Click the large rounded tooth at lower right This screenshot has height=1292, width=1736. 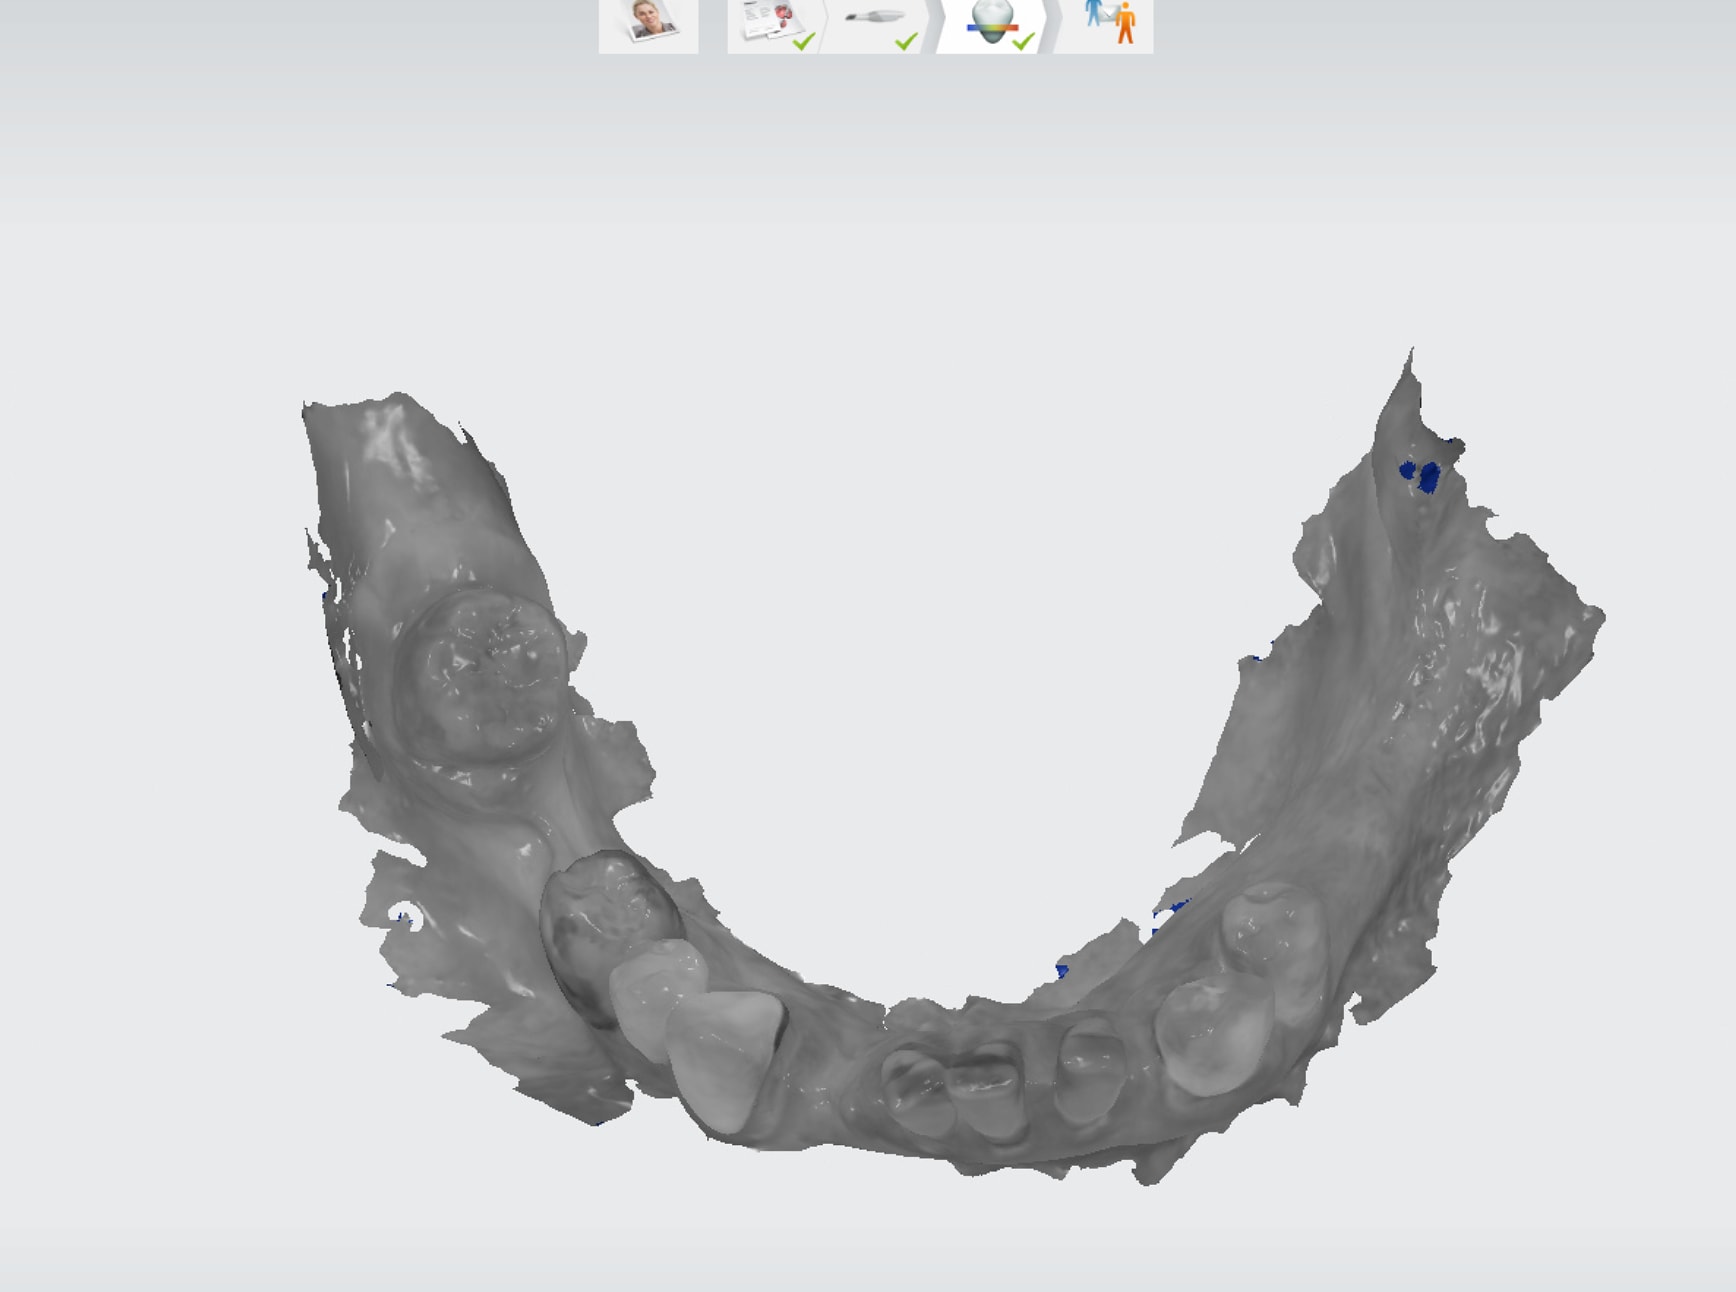1210,1035
